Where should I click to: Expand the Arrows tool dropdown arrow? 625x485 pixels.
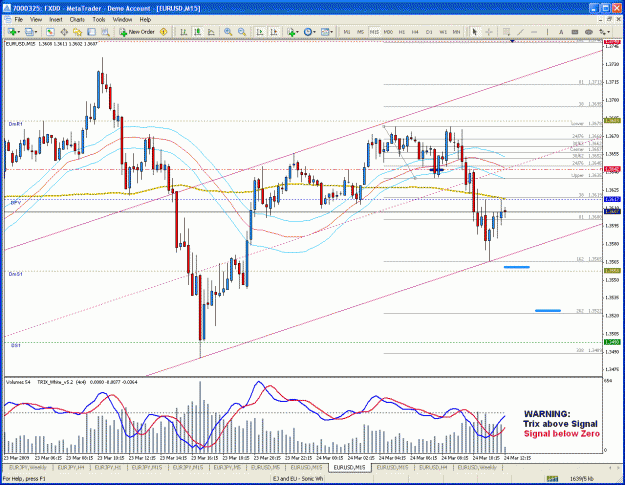click(609, 32)
